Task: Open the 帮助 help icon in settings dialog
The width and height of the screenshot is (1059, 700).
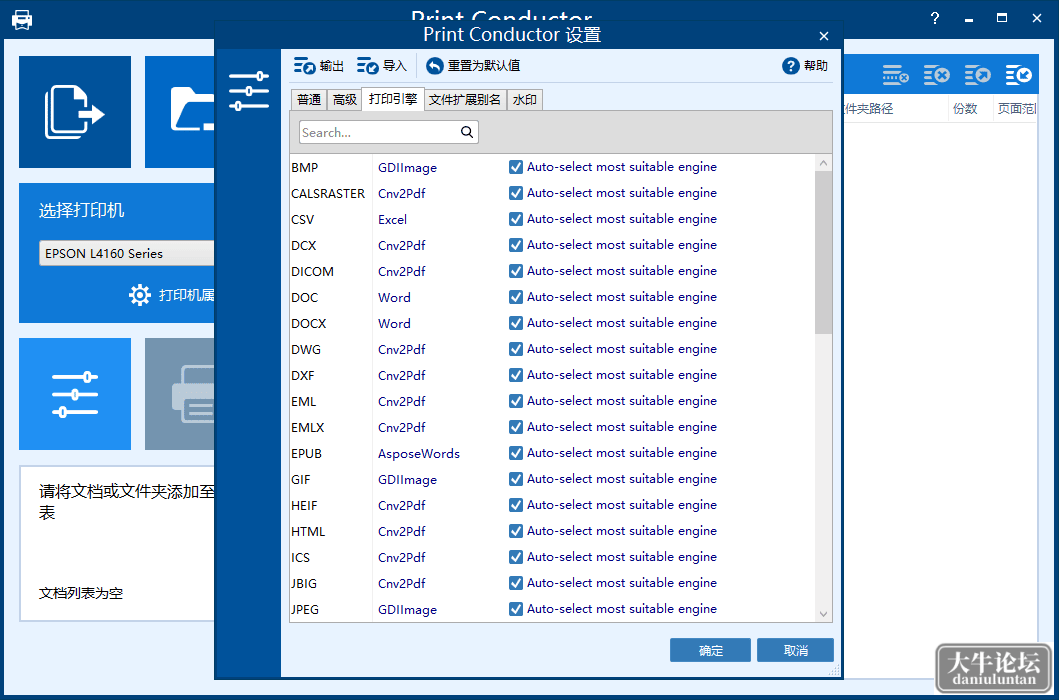Action: tap(791, 66)
